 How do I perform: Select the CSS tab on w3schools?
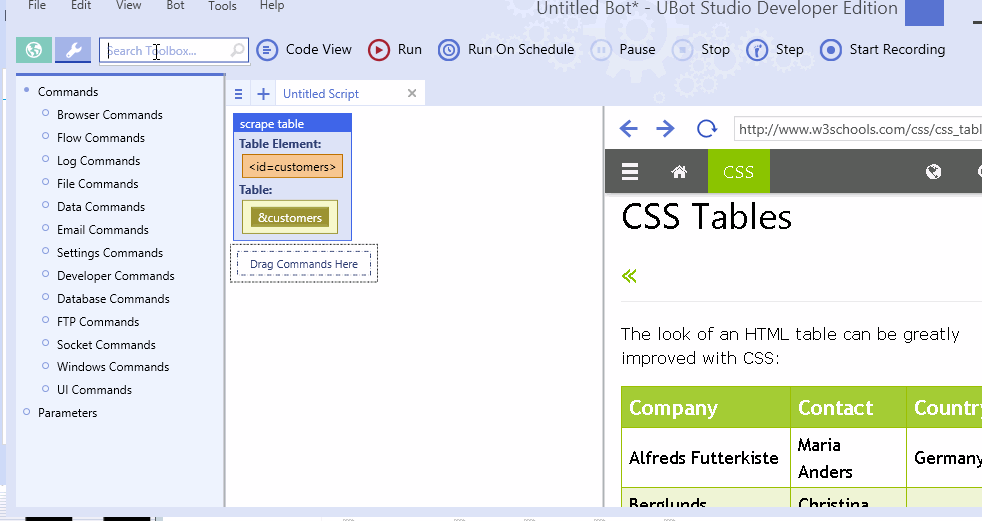click(738, 172)
